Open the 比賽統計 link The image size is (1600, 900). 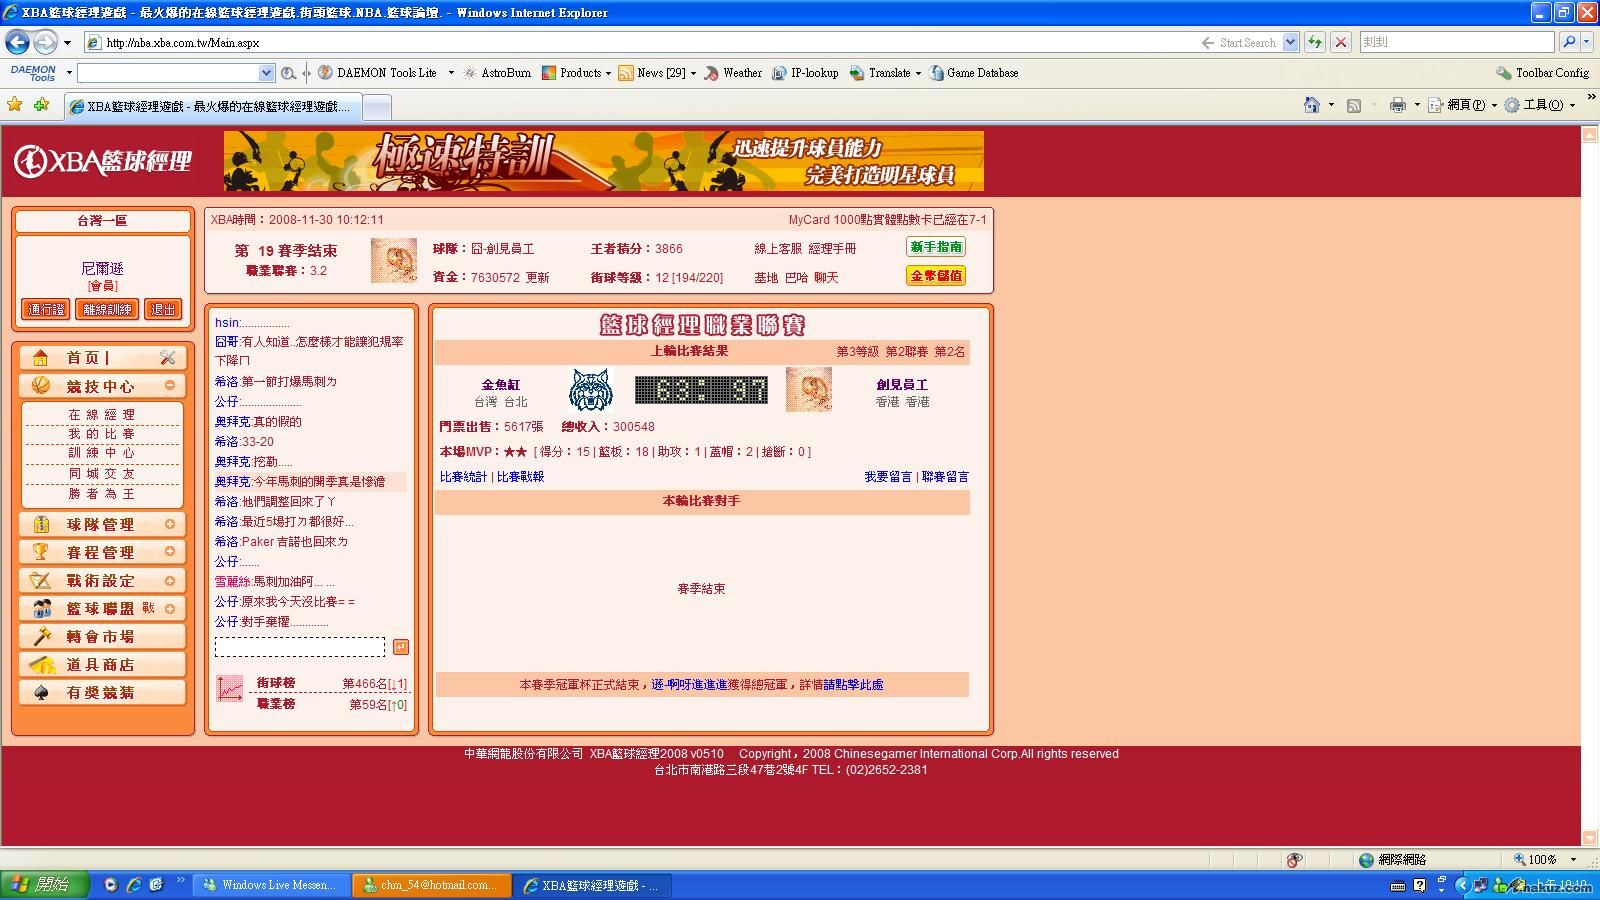(463, 477)
